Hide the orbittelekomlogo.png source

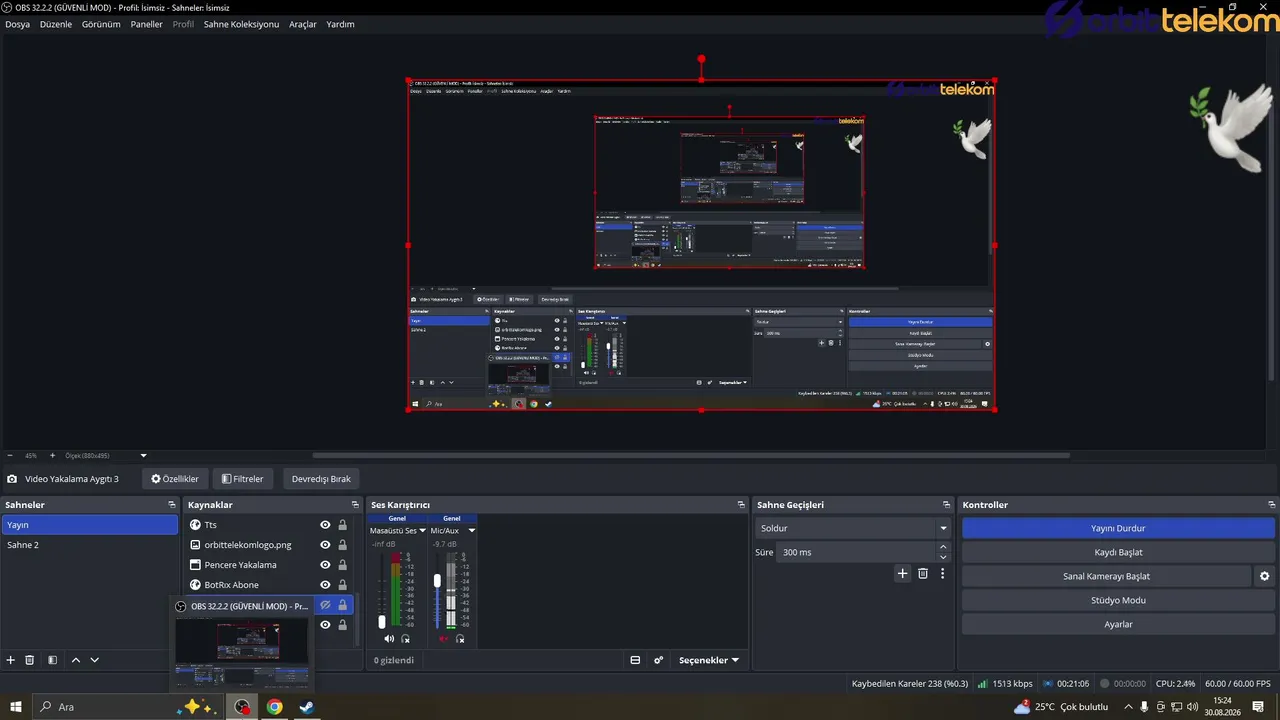click(x=325, y=545)
